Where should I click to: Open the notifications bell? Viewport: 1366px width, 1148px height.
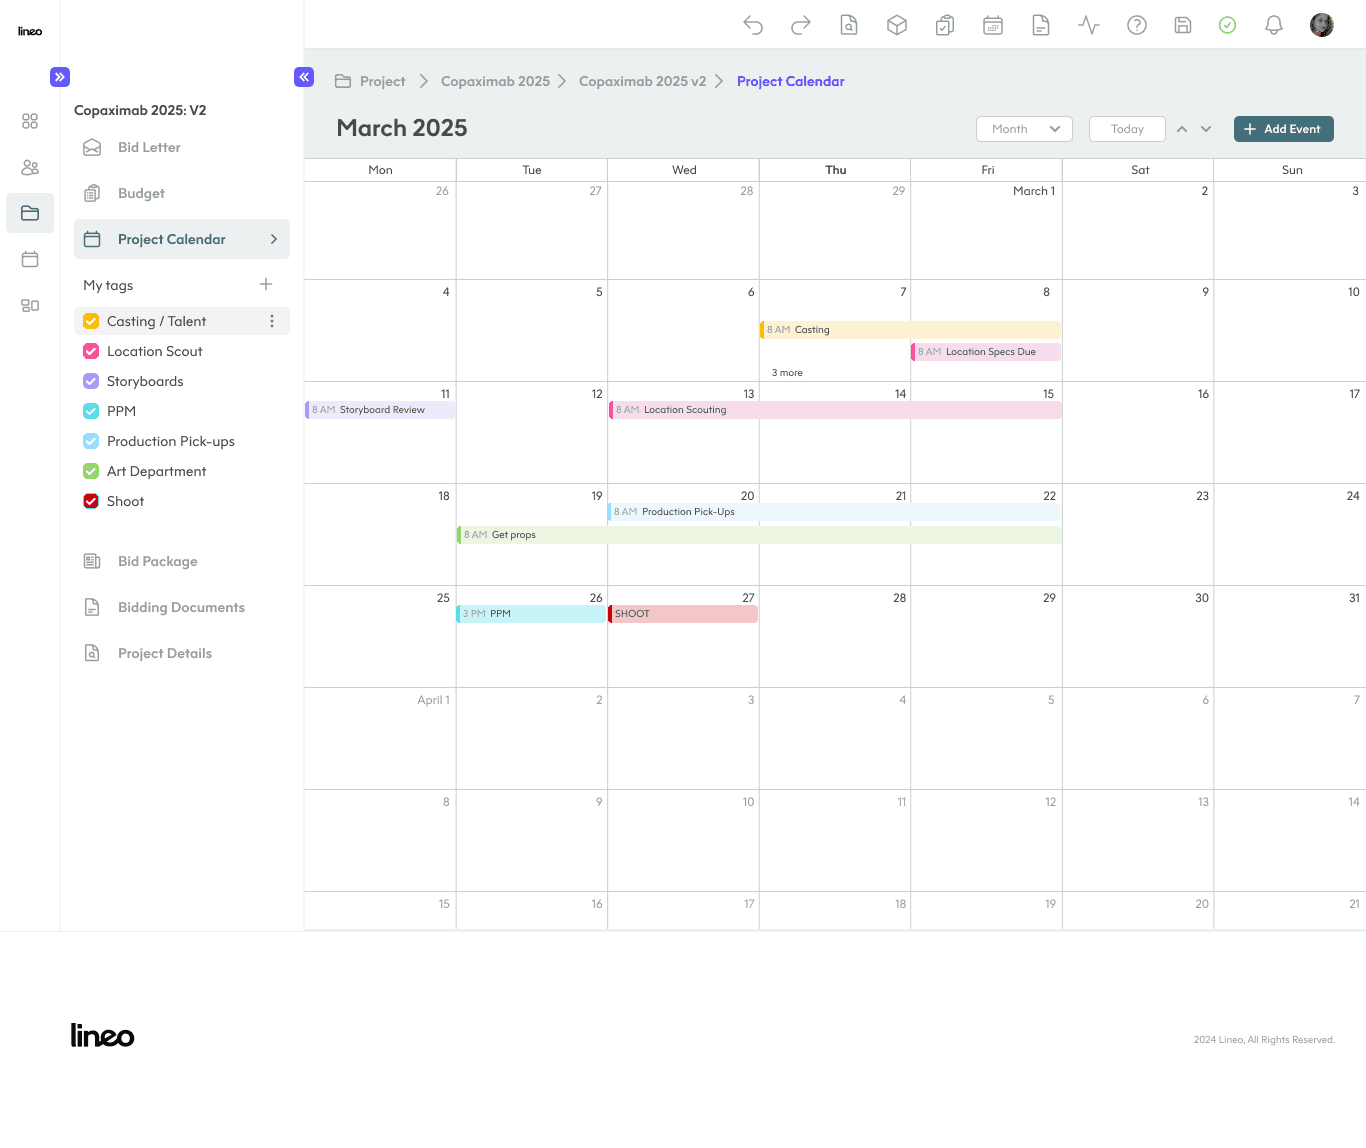pos(1274,26)
